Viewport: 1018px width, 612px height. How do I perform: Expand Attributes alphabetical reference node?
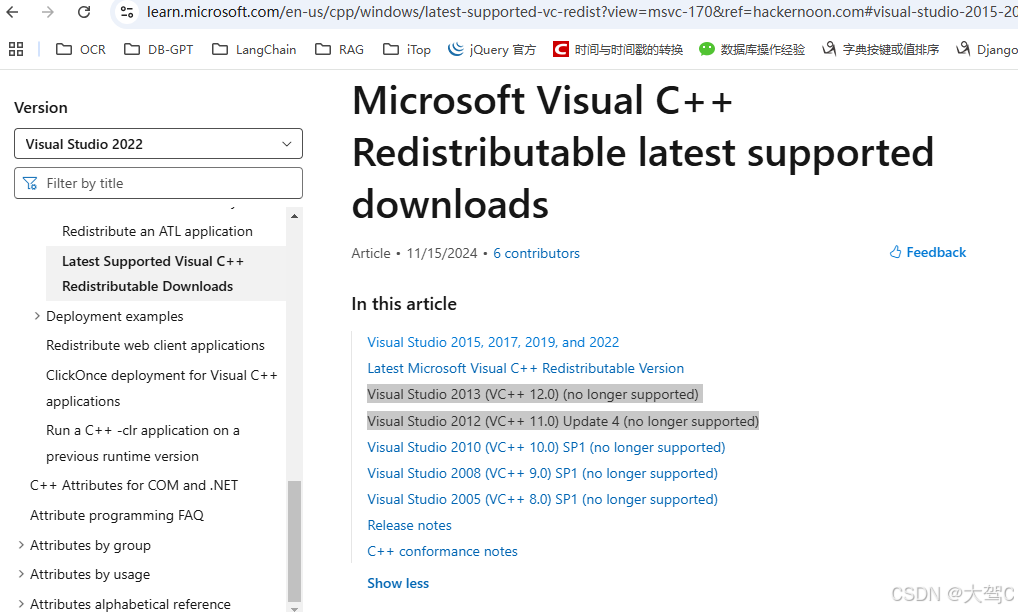tap(21, 604)
